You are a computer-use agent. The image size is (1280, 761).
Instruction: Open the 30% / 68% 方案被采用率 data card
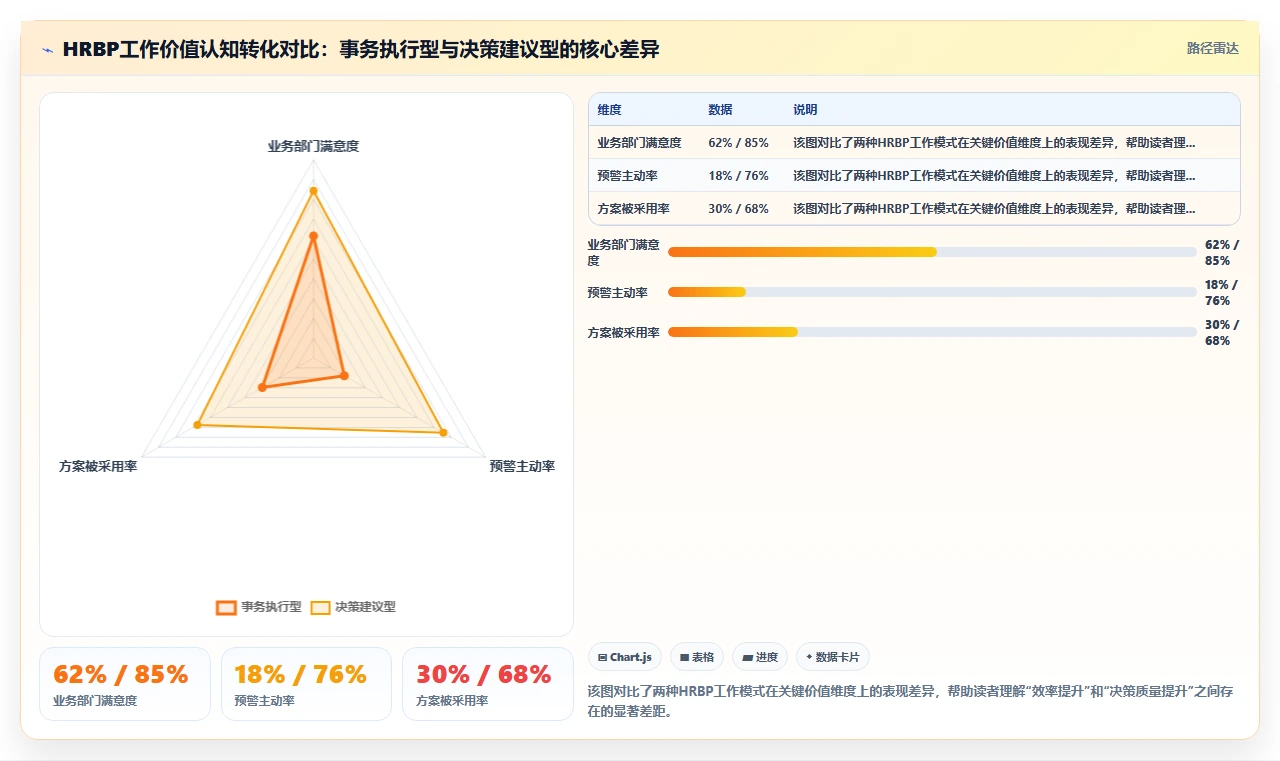point(488,684)
